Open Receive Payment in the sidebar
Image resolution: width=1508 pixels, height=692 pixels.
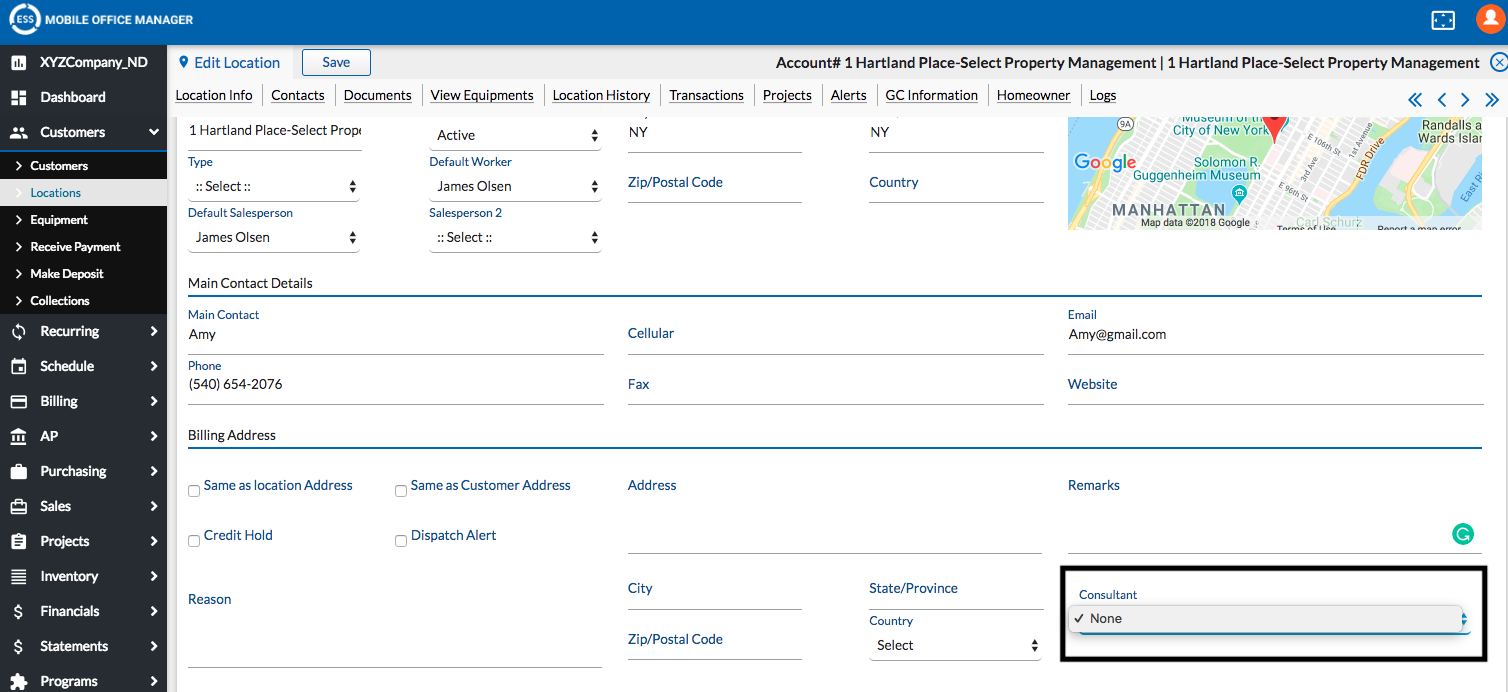click(75, 247)
